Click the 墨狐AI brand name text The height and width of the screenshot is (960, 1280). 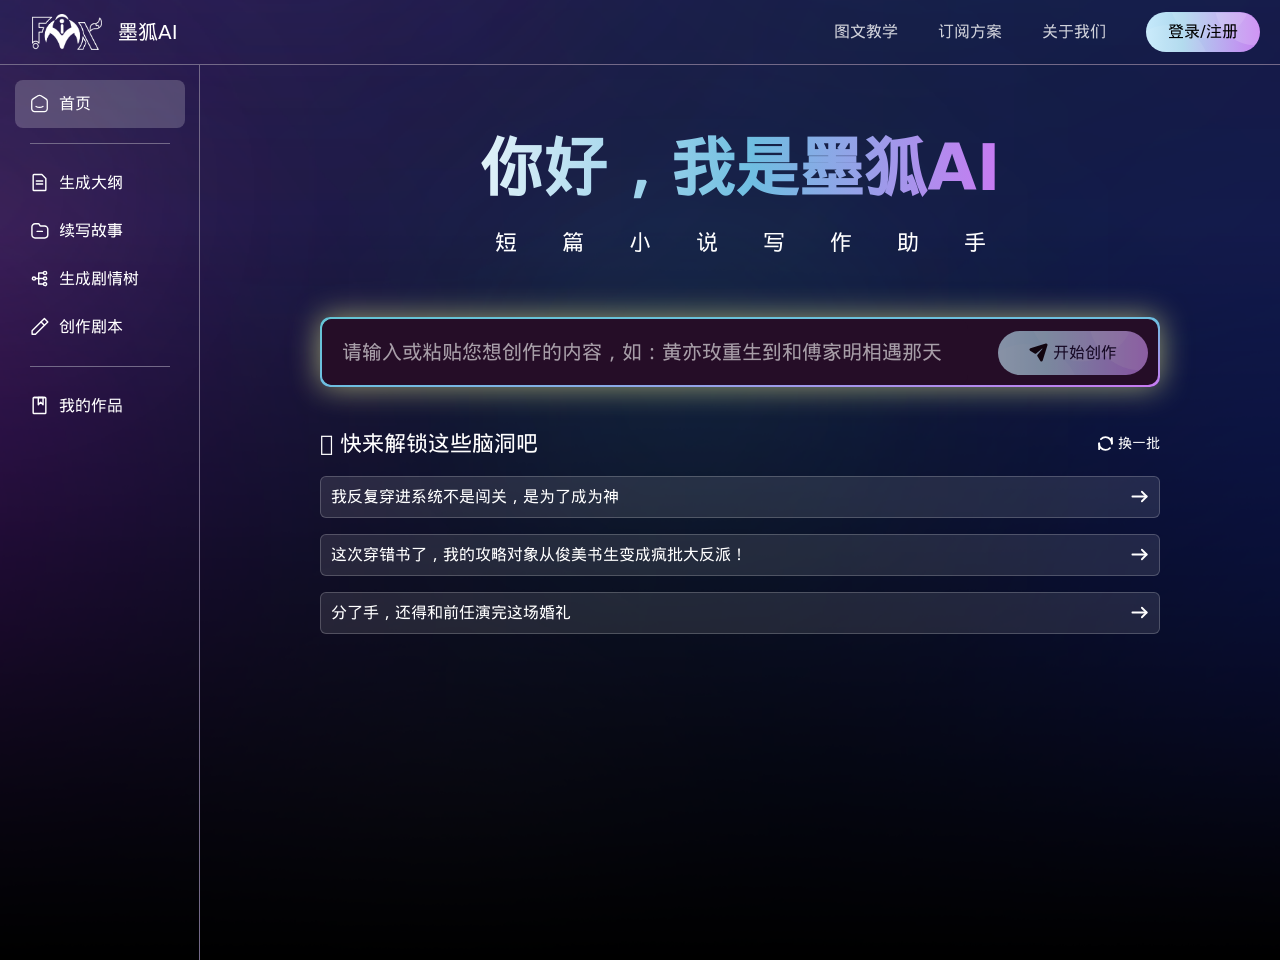[x=148, y=32]
